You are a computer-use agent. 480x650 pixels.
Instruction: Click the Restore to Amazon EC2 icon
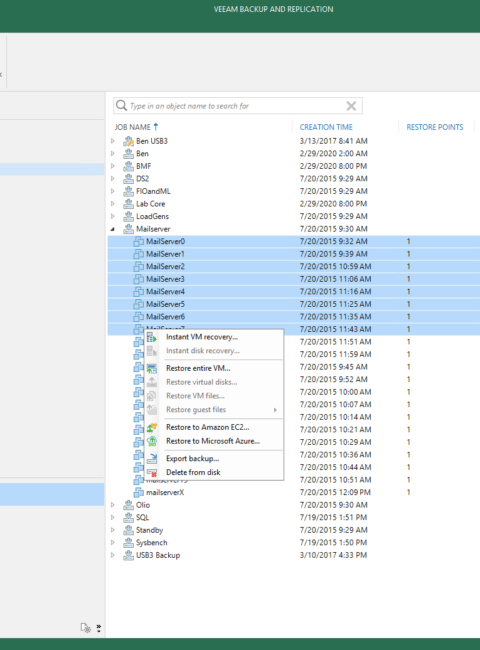(152, 427)
